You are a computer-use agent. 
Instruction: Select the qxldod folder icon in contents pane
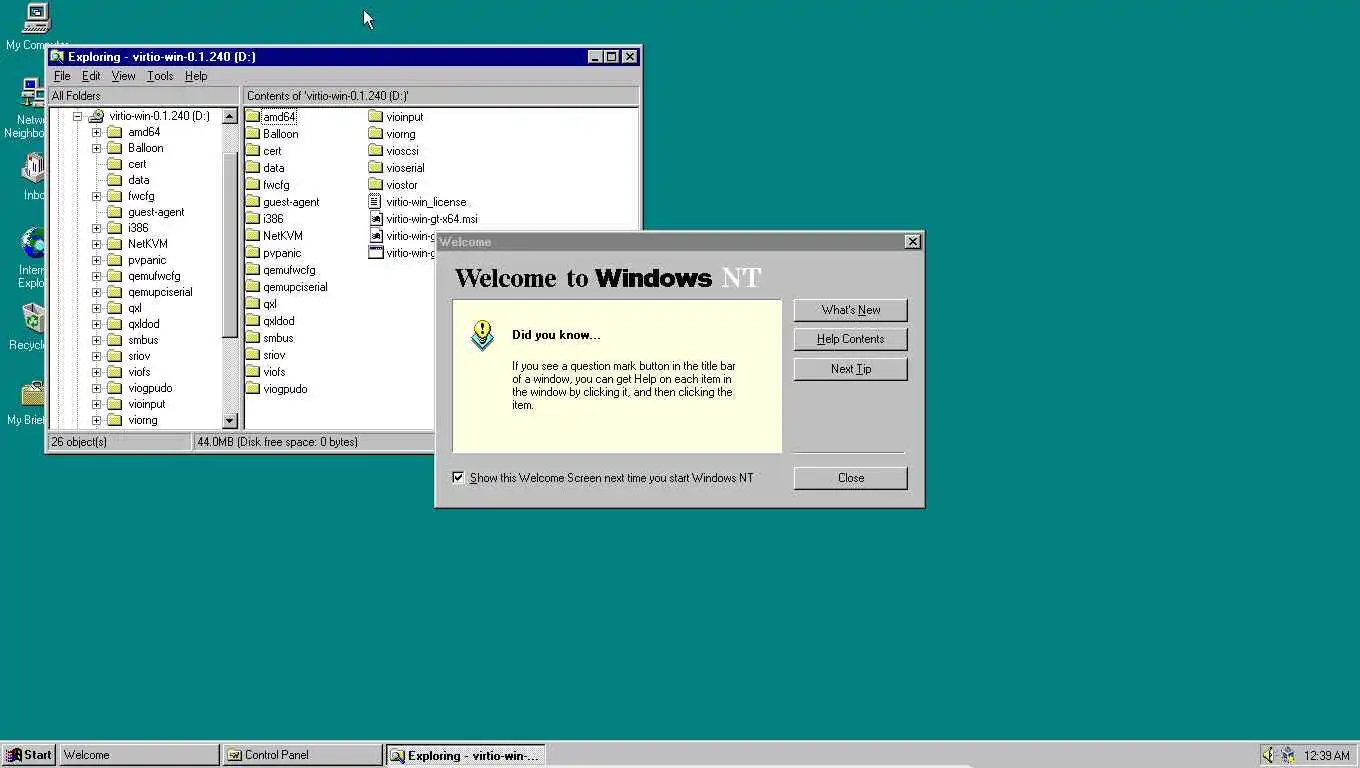252,321
